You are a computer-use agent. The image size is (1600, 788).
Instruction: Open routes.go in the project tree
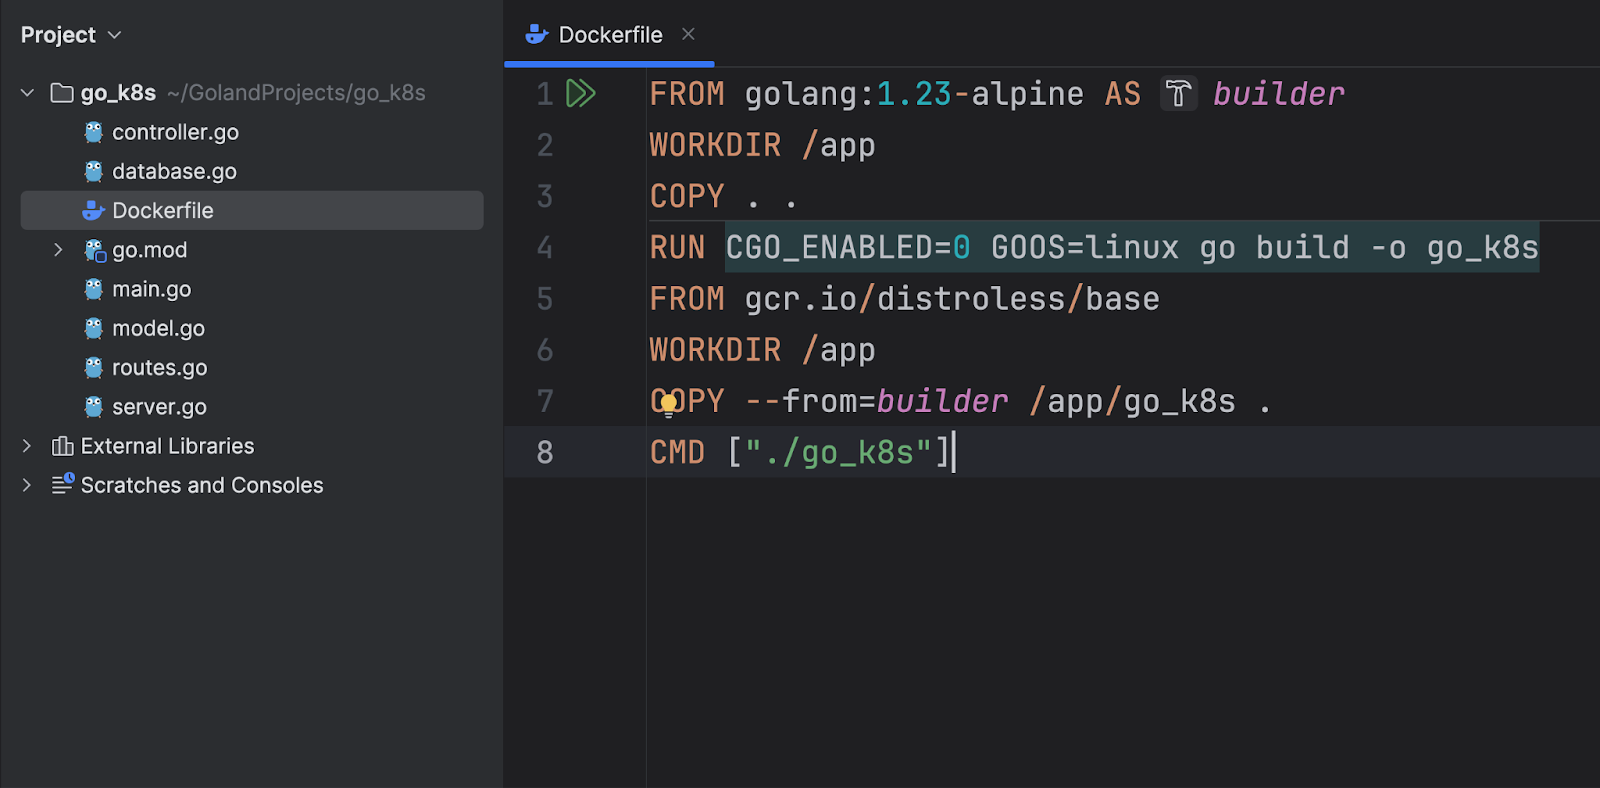(x=159, y=367)
